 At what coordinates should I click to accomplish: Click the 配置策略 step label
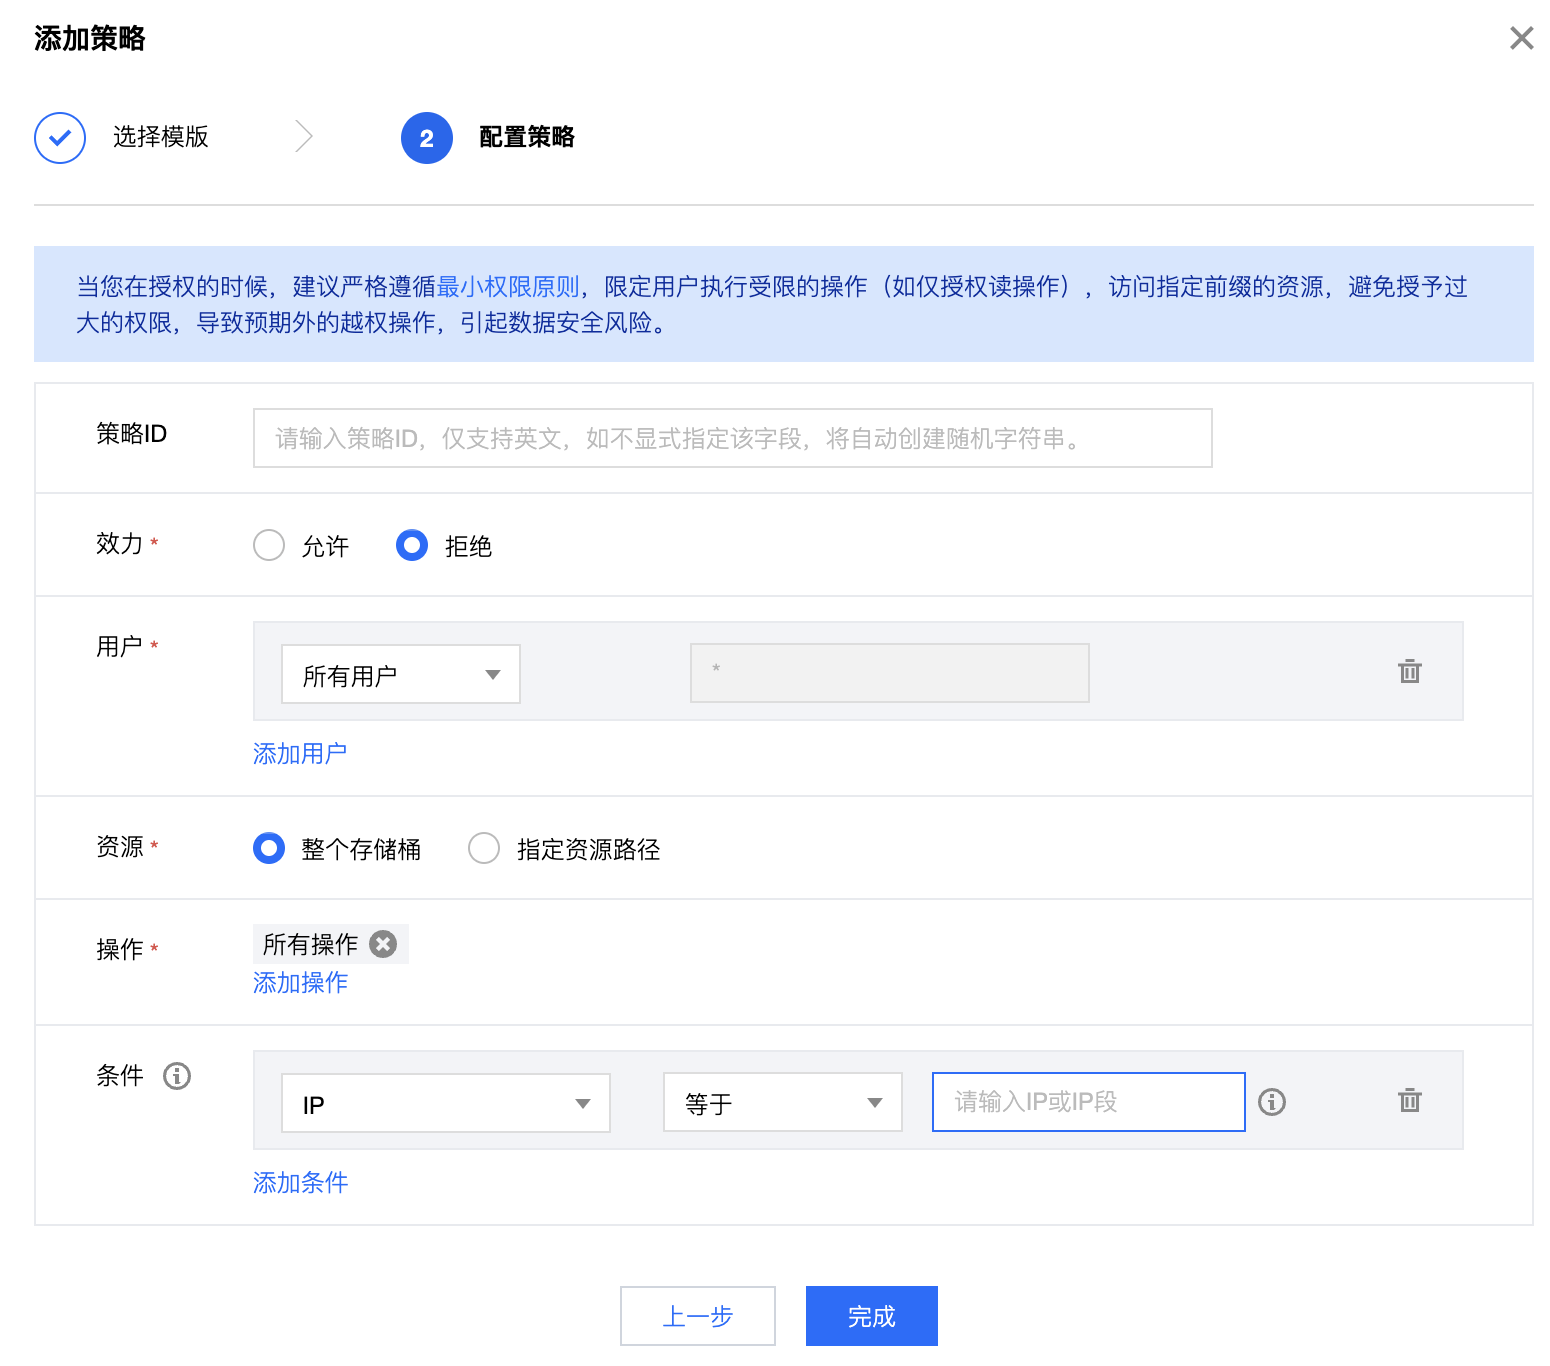(x=526, y=137)
